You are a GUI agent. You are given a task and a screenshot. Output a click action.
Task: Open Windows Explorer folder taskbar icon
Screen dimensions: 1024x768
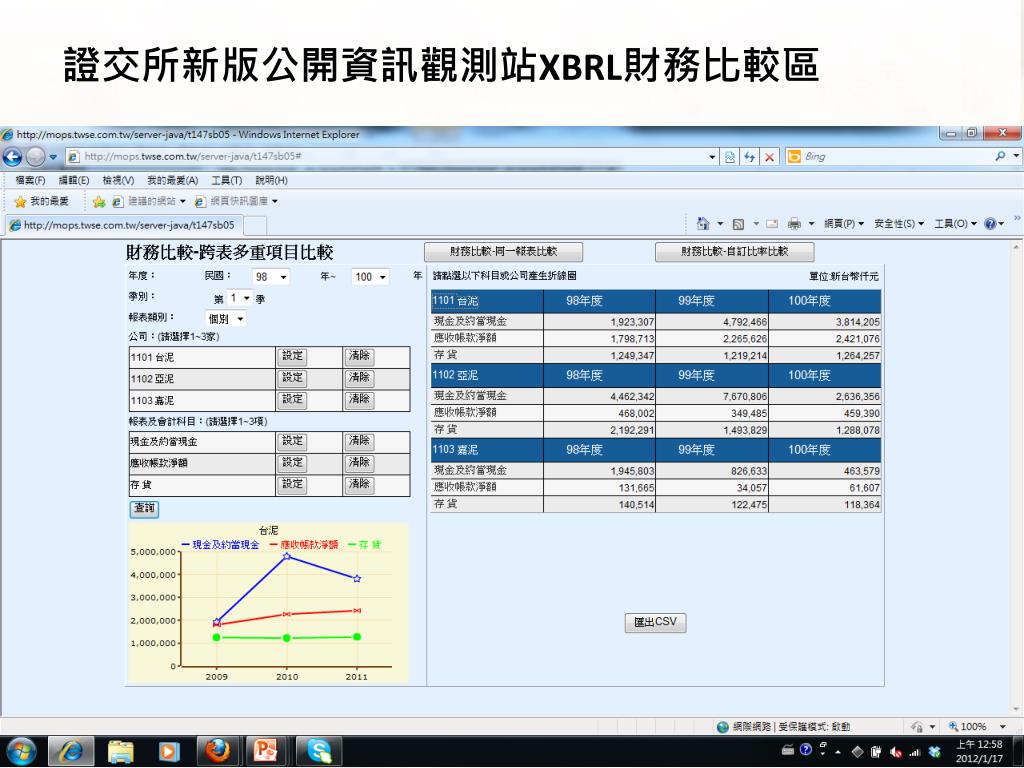tap(120, 752)
